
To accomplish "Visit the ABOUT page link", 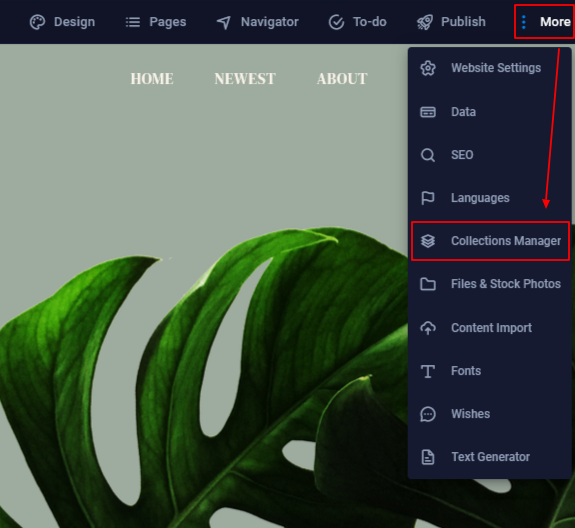I will 342,79.
